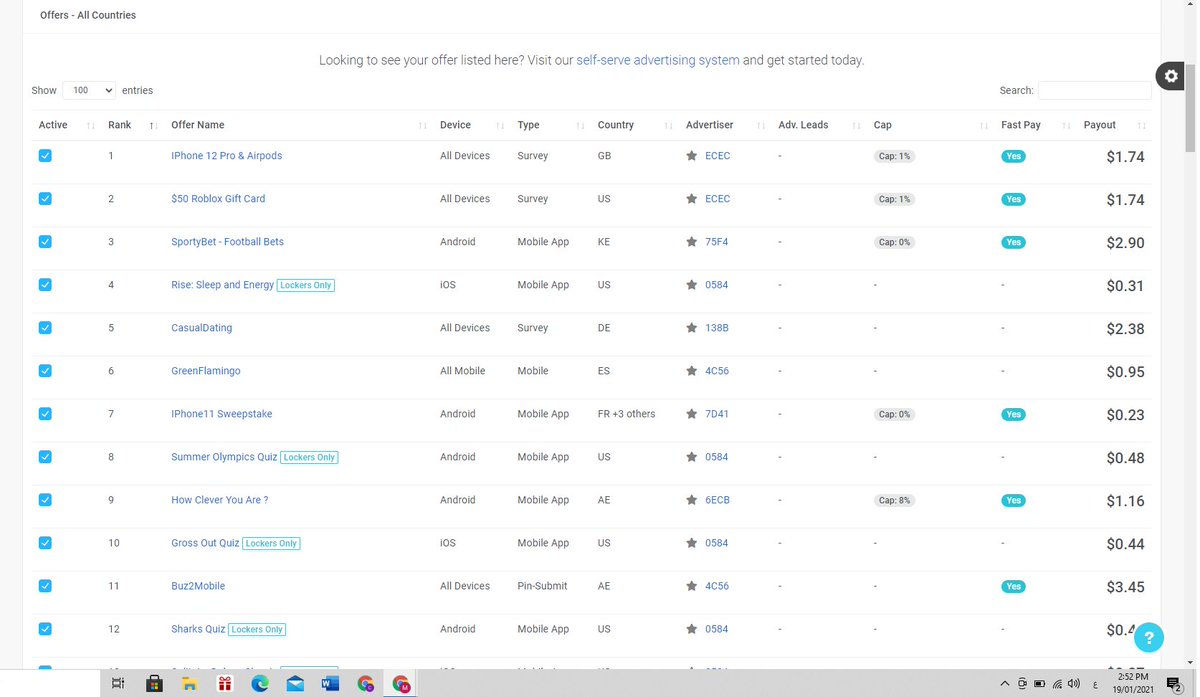The height and width of the screenshot is (697, 1200).
Task: Click the Search input field
Action: pyautogui.click(x=1095, y=90)
